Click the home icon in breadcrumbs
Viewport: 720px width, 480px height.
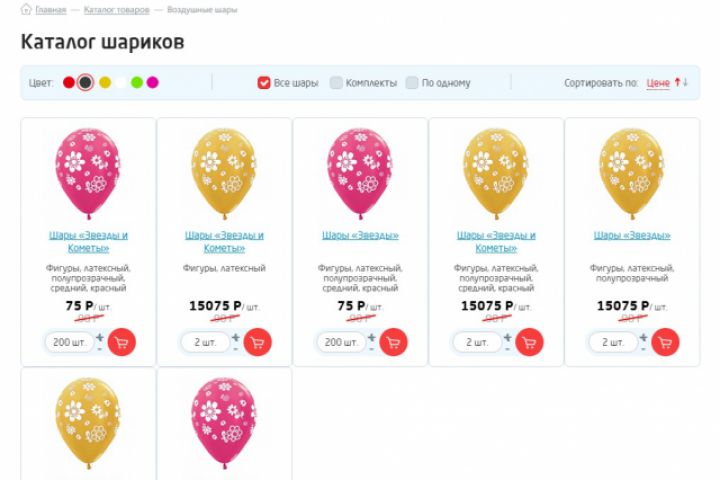(26, 10)
